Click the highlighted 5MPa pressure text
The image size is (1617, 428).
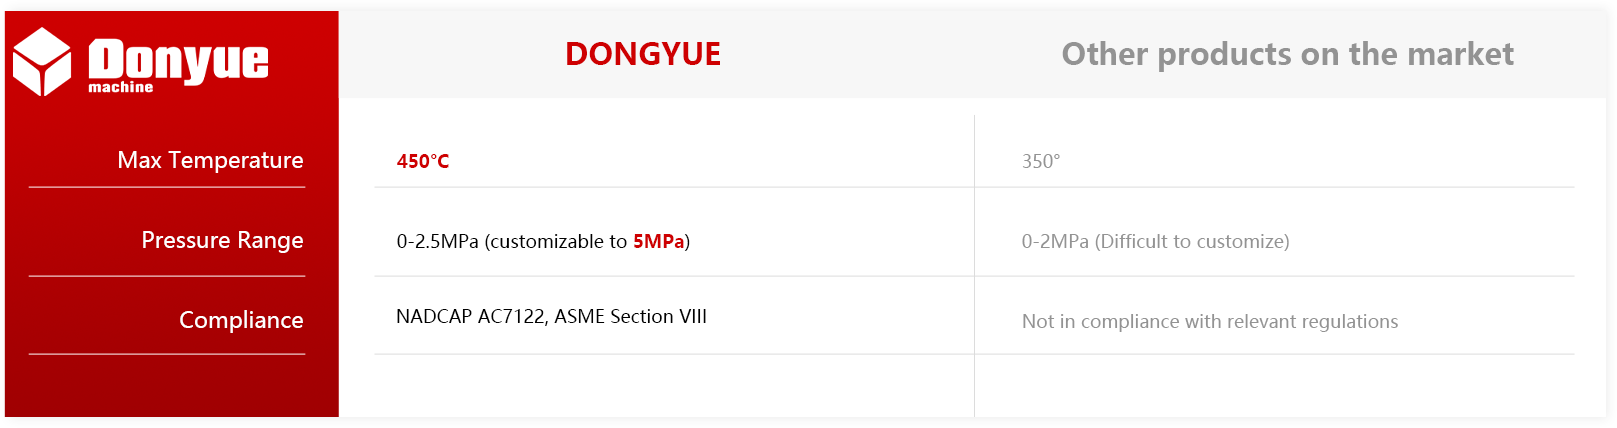pyautogui.click(x=658, y=241)
